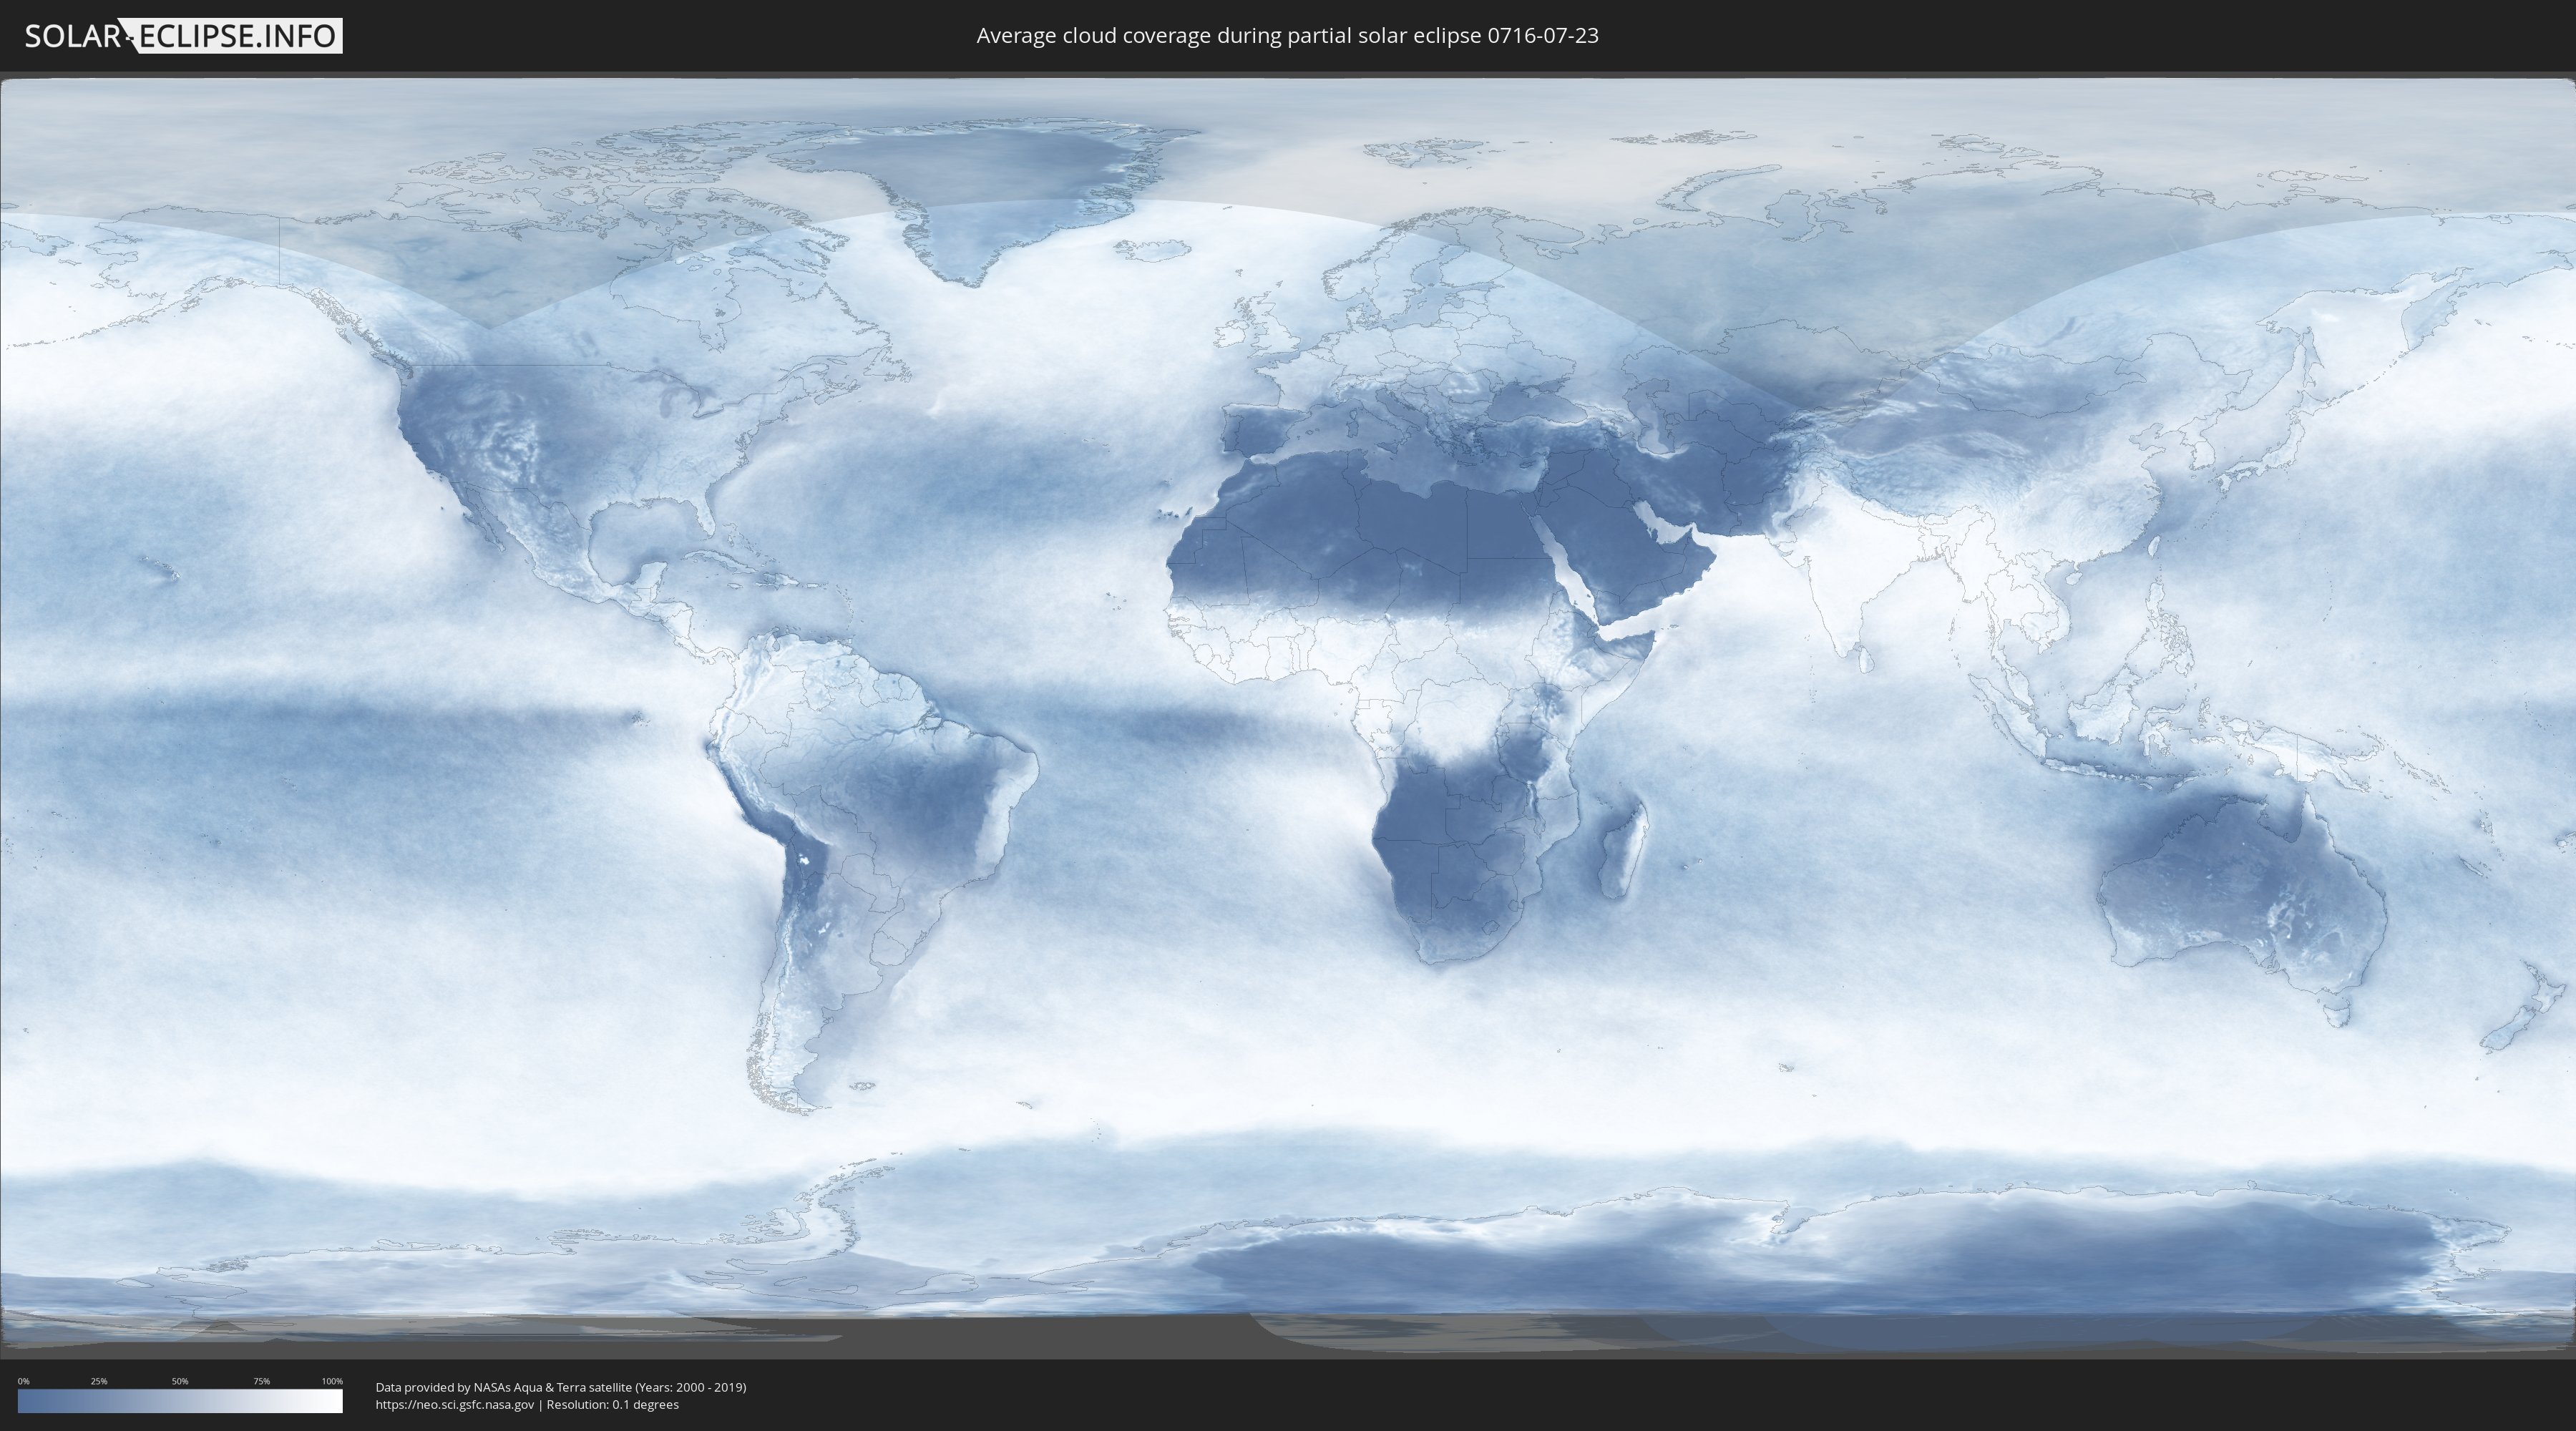The height and width of the screenshot is (1431, 2576).
Task: Click the SOLAR-ECLIPSE.INFO logo
Action: tap(183, 36)
